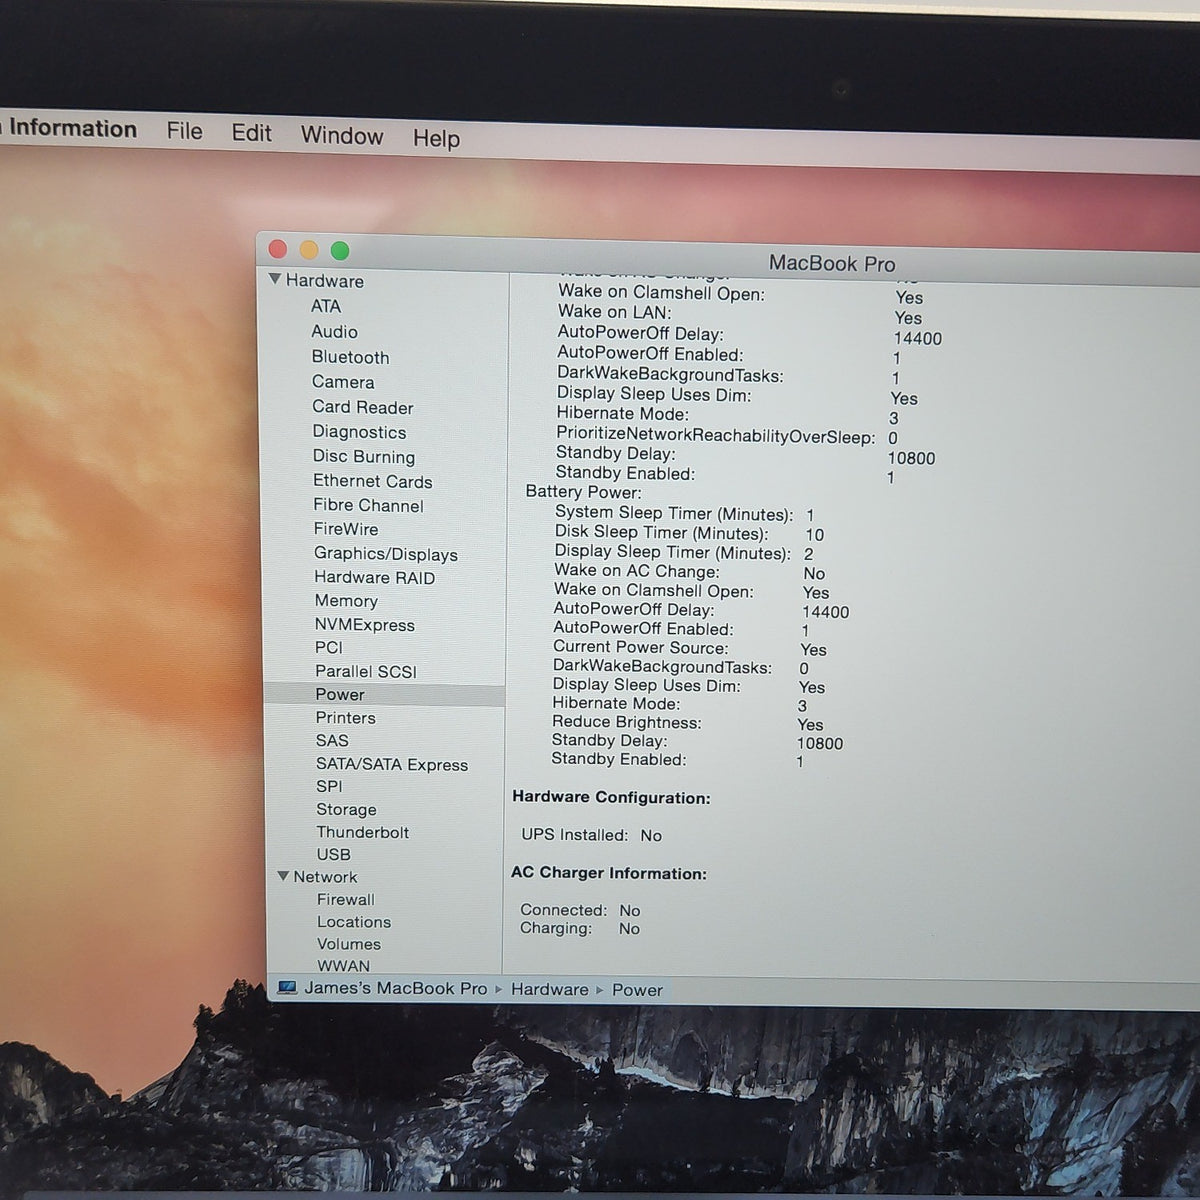This screenshot has width=1200, height=1200.
Task: Select USB under Hardware
Action: 334,854
